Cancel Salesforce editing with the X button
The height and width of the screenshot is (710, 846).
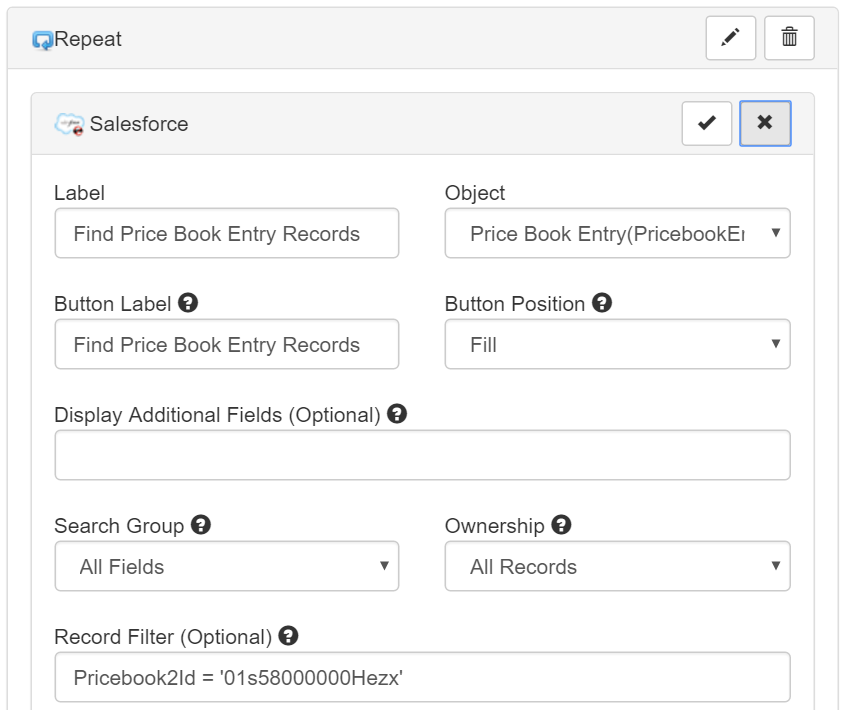765,124
